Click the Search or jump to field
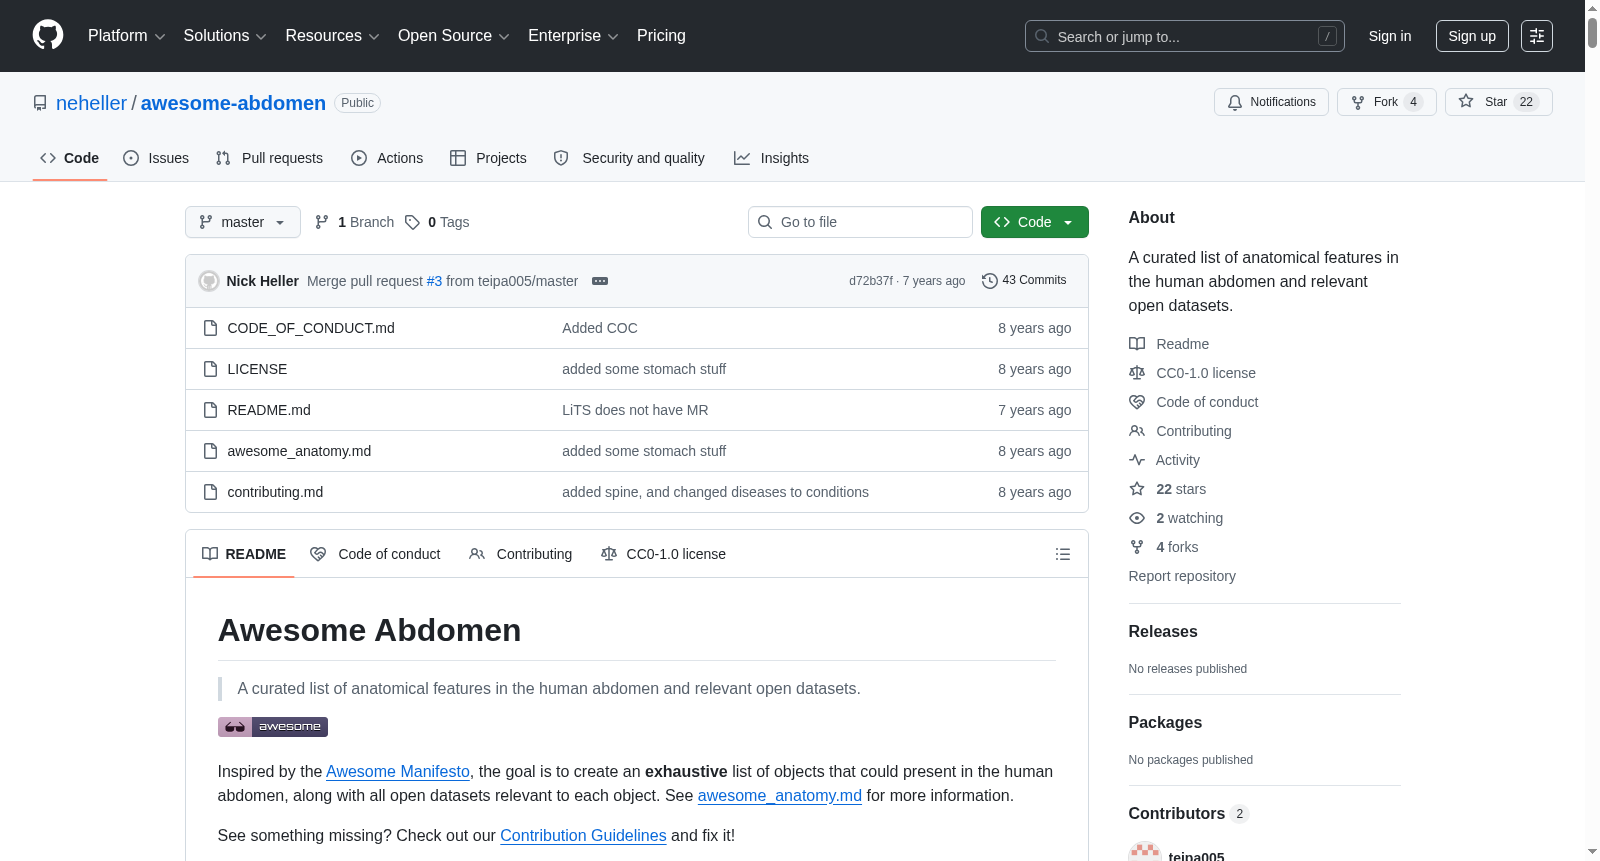1600x861 pixels. (x=1185, y=36)
